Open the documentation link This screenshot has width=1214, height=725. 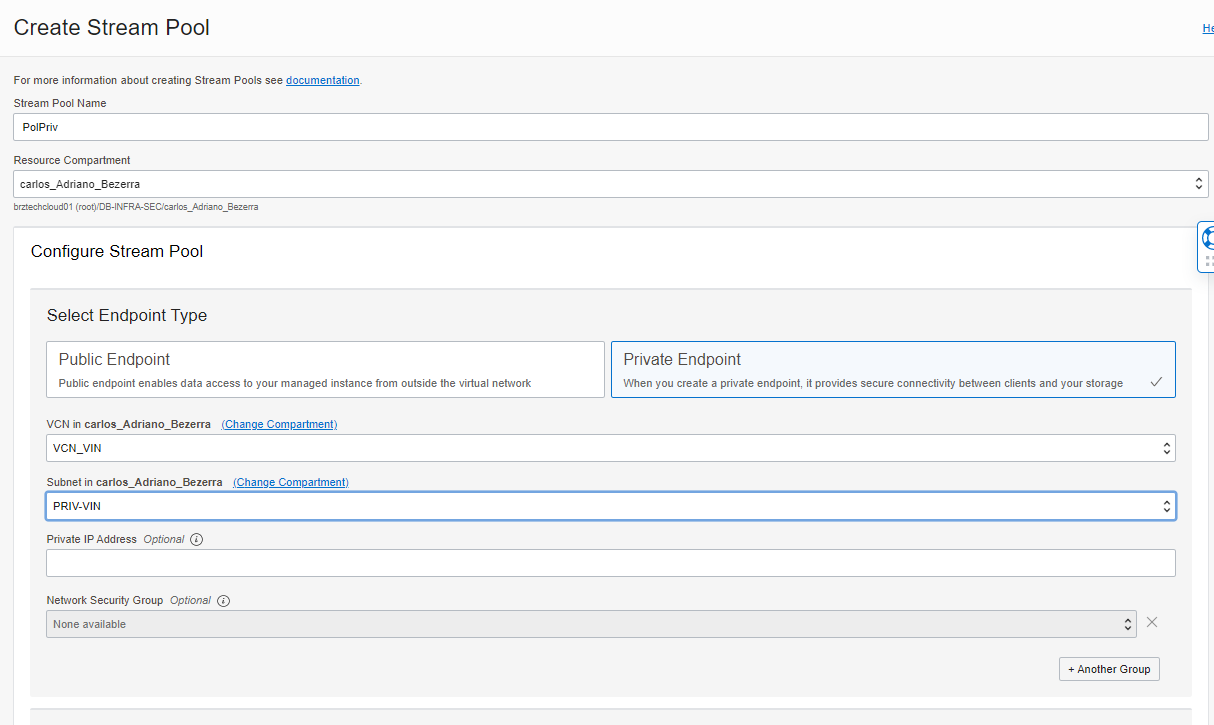(322, 80)
